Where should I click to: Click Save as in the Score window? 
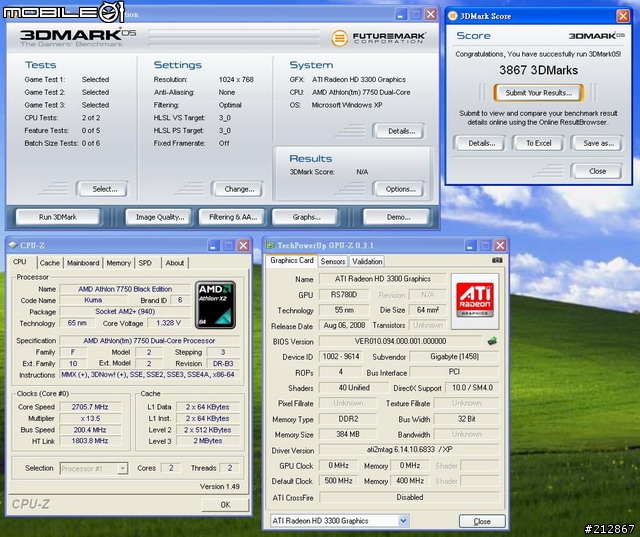tap(598, 143)
